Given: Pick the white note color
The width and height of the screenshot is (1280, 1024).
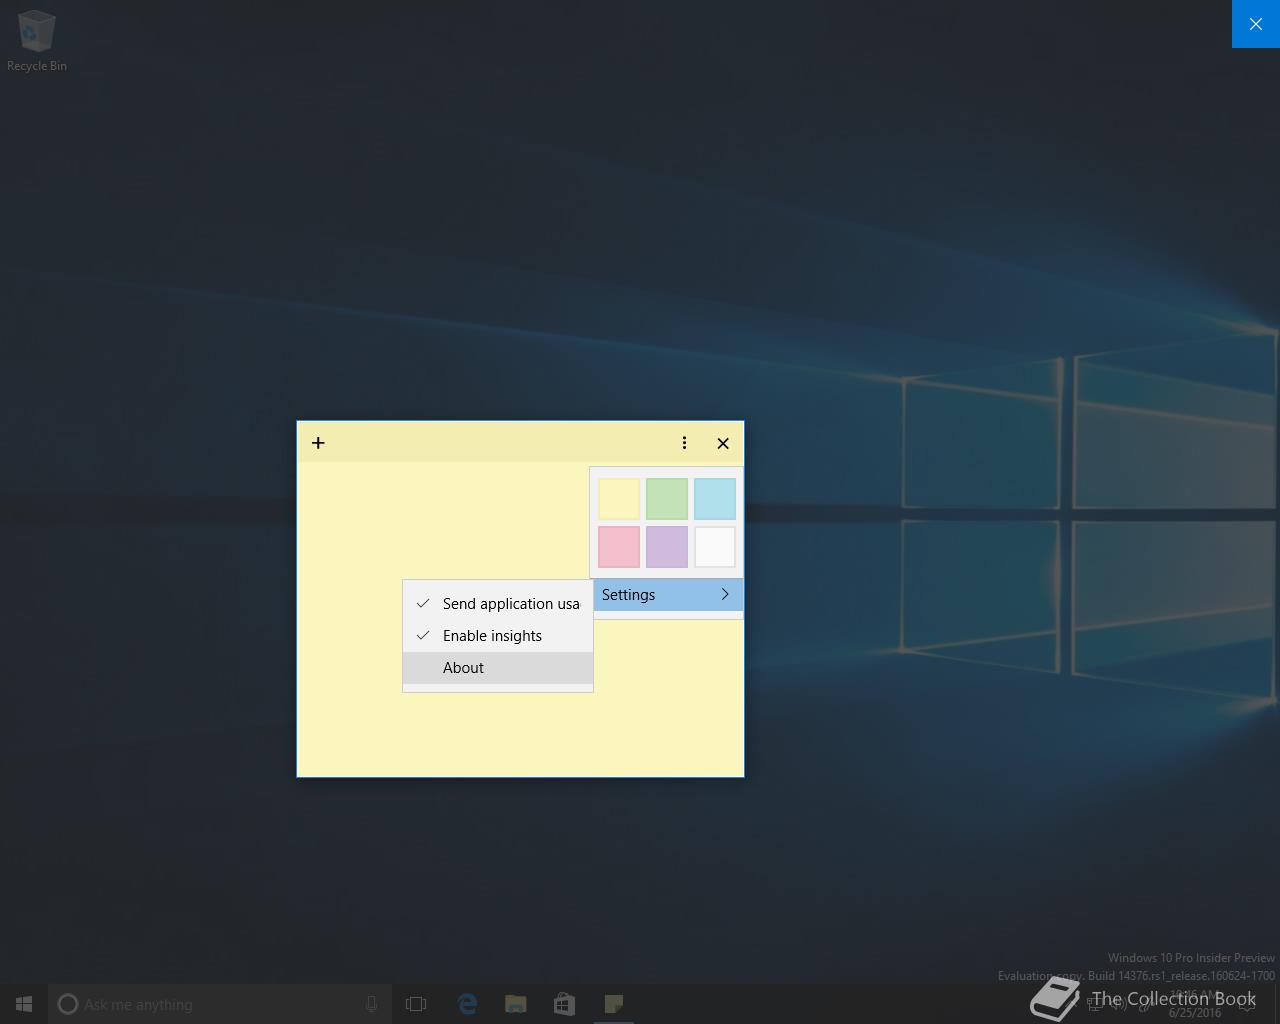Looking at the screenshot, I should tap(715, 547).
